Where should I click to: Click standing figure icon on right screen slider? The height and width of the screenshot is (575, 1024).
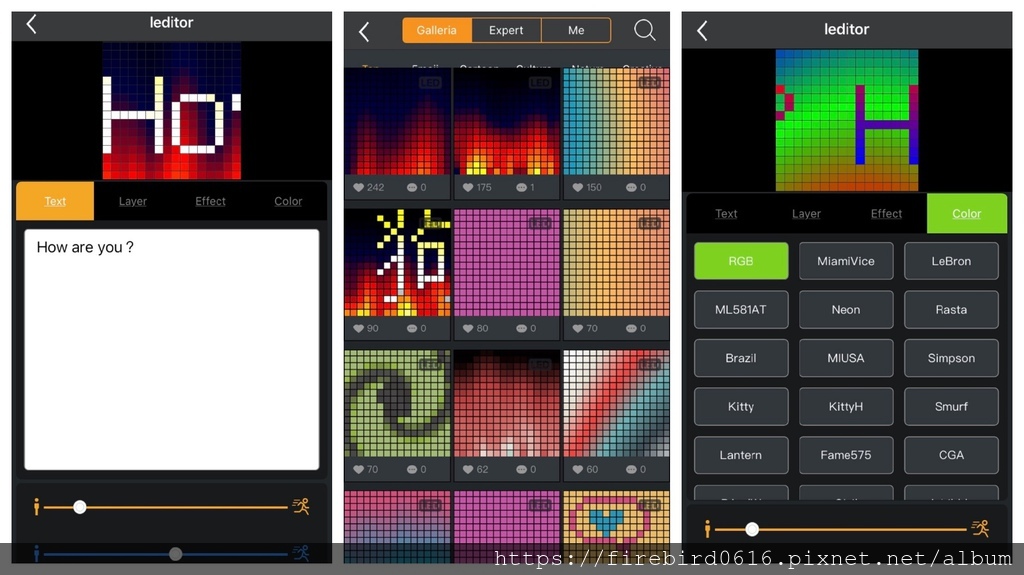707,529
